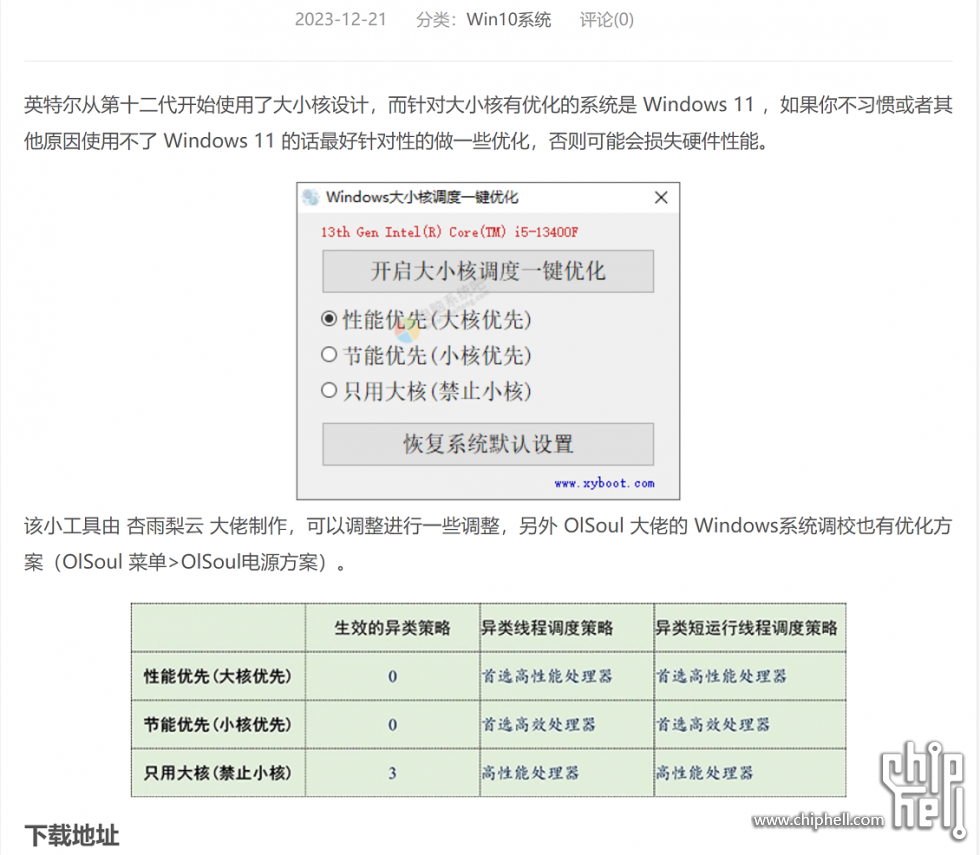980x855 pixels.
Task: Click the Windows大小核调度一键优化 title text
Action: pos(422,198)
